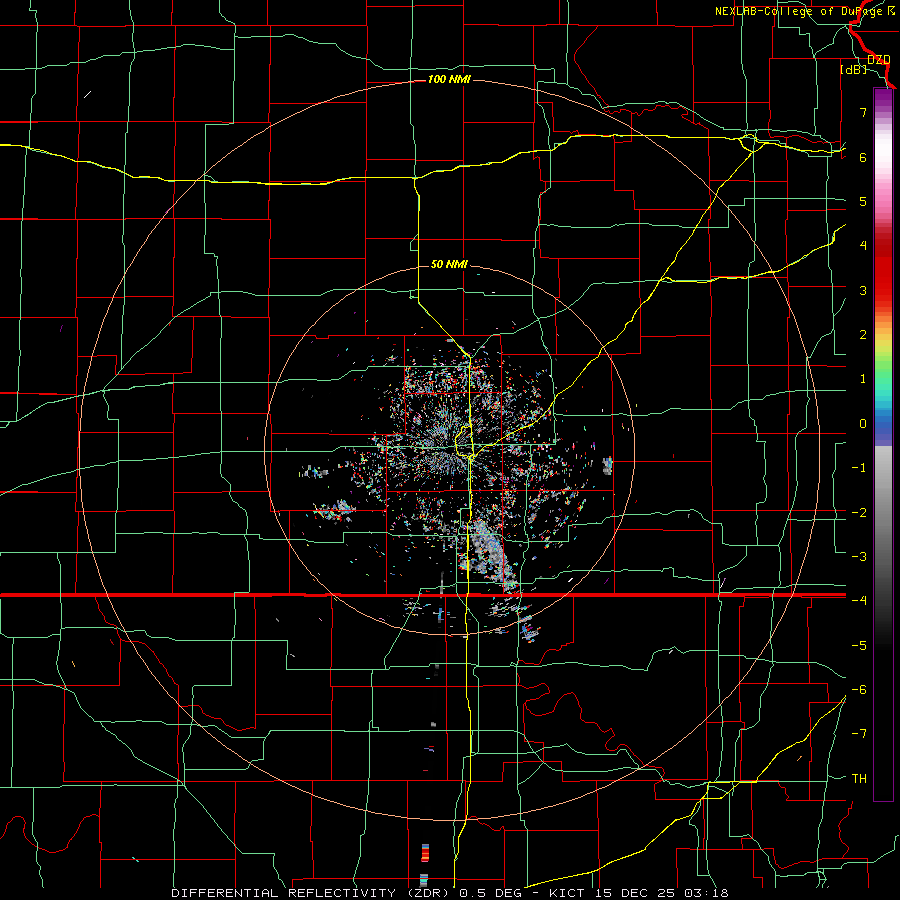This screenshot has width=900, height=900.
Task: Click the "7" value on color scale
Action: click(863, 112)
